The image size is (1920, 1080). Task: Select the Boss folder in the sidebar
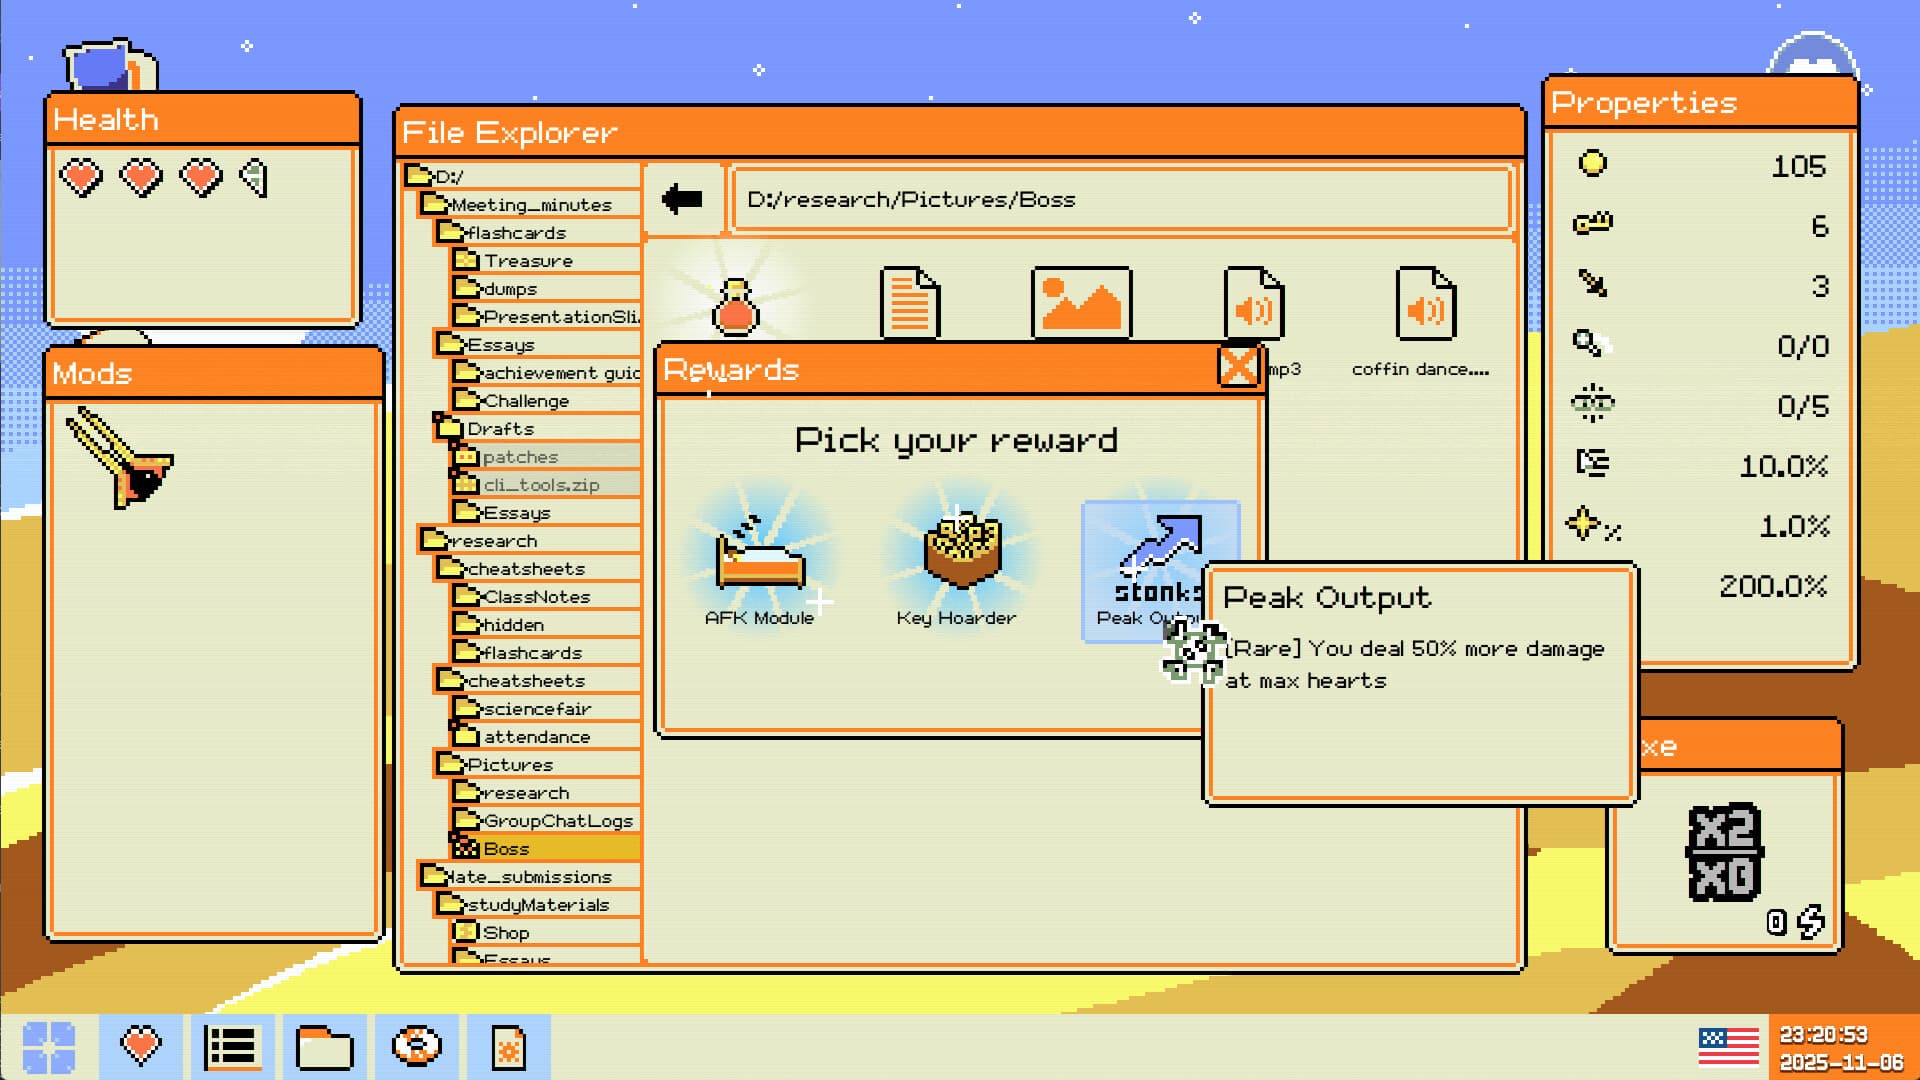pyautogui.click(x=507, y=848)
